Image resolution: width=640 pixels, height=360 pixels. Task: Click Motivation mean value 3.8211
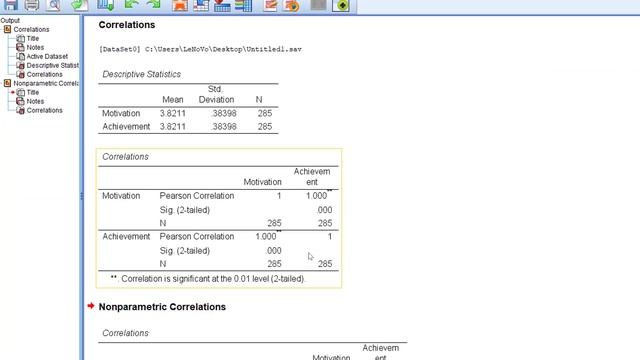tap(173, 113)
